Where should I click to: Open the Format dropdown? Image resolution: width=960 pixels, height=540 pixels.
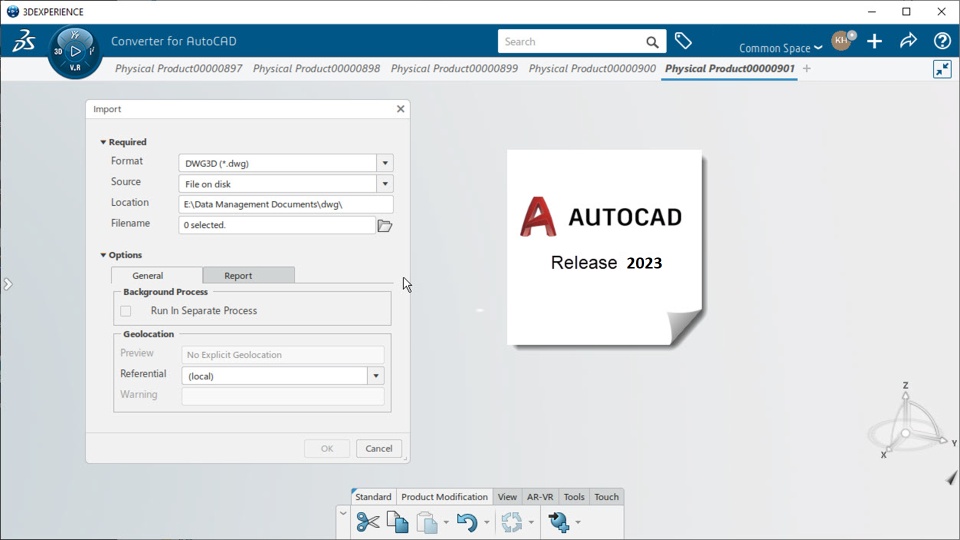coord(385,163)
